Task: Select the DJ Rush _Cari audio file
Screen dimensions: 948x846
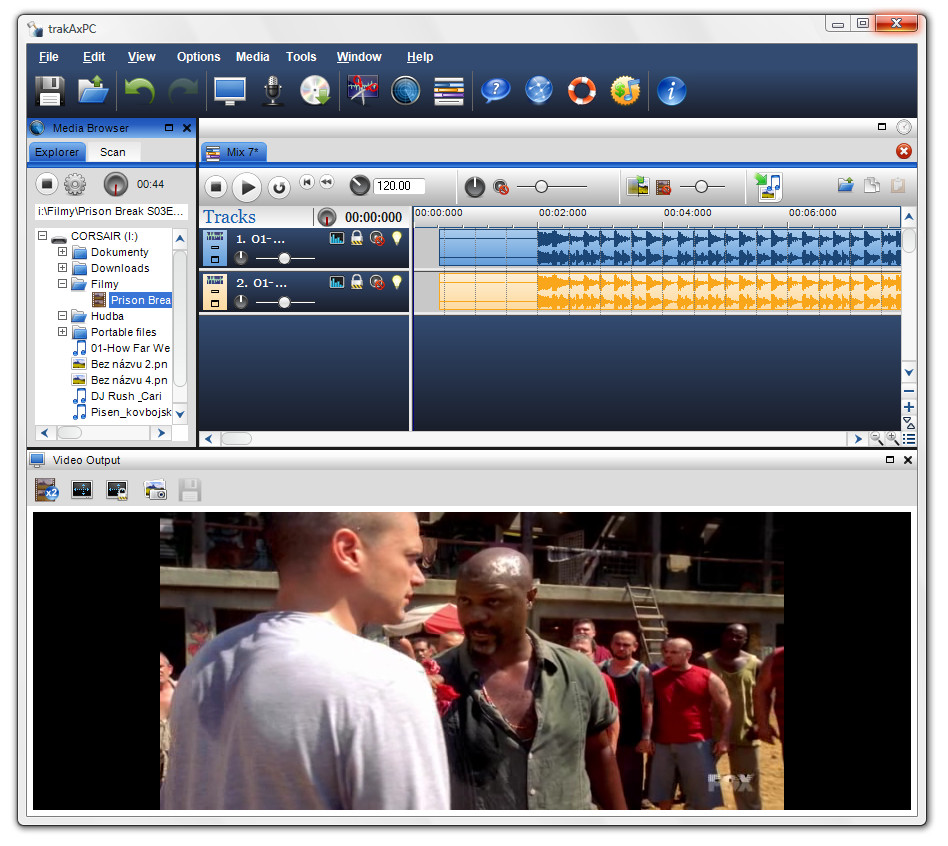Action: click(x=118, y=396)
